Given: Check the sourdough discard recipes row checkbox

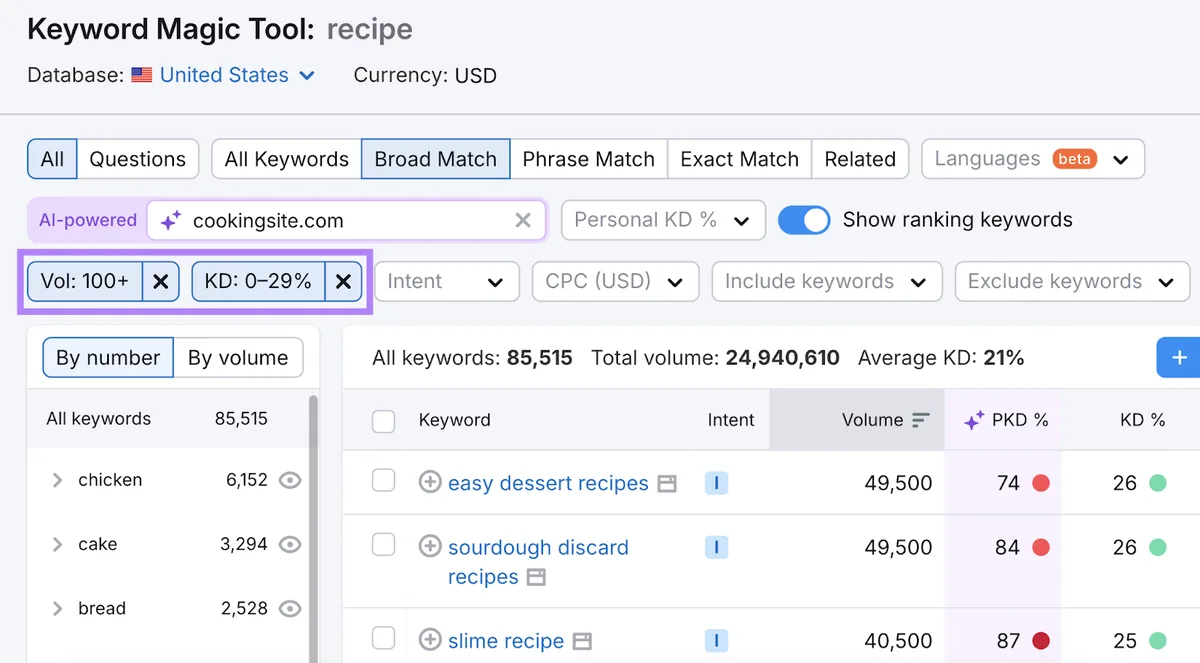Looking at the screenshot, I should coord(383,545).
